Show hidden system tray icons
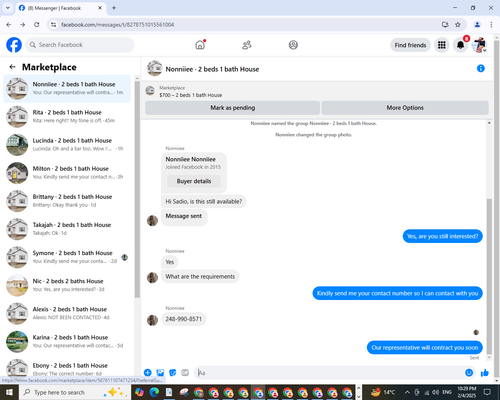The image size is (500, 400). coord(407,392)
